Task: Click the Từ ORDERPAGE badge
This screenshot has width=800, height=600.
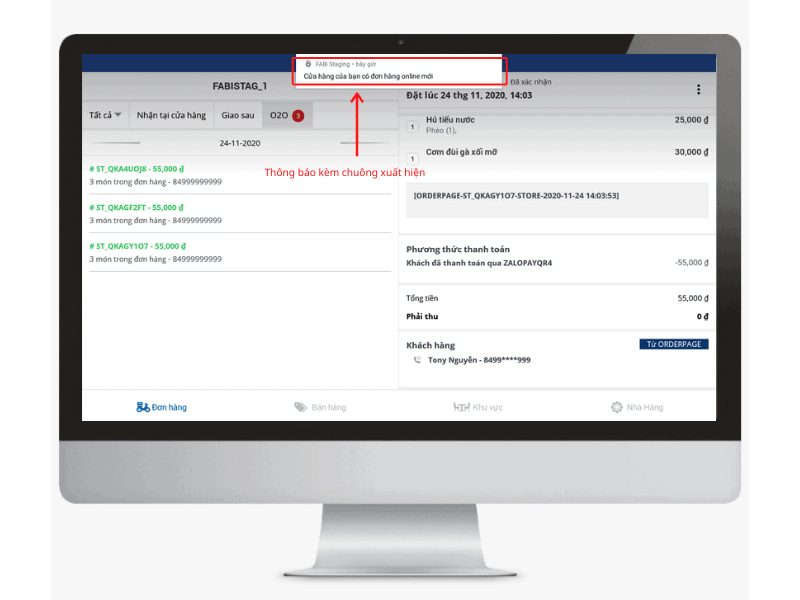Action: (674, 344)
